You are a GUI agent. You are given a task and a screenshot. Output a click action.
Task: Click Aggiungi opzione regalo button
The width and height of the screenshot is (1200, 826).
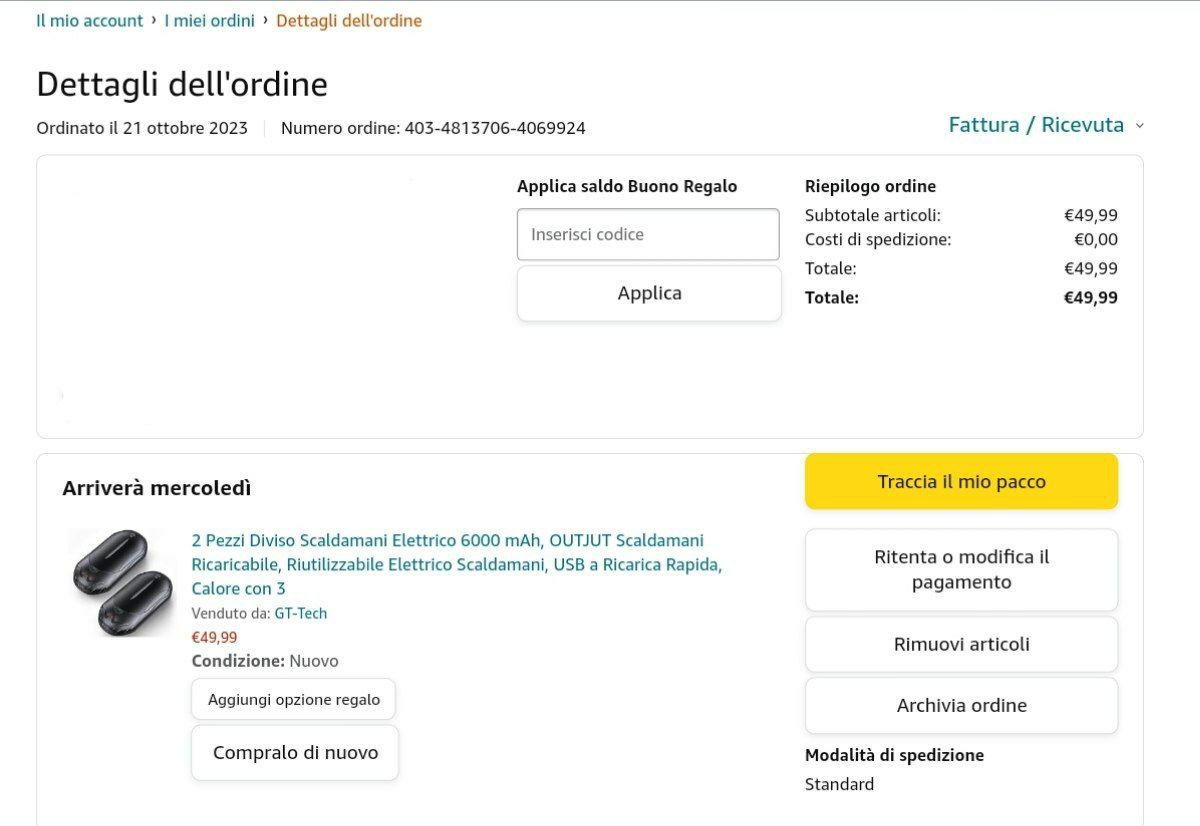tap(293, 700)
